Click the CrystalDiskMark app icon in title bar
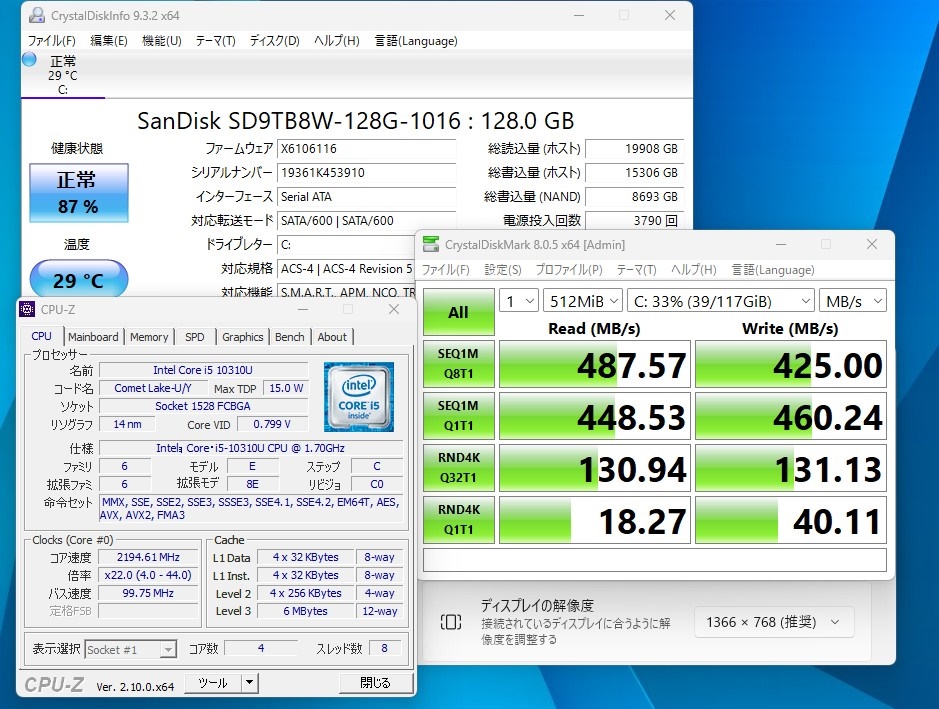This screenshot has height=709, width=939. pyautogui.click(x=431, y=244)
